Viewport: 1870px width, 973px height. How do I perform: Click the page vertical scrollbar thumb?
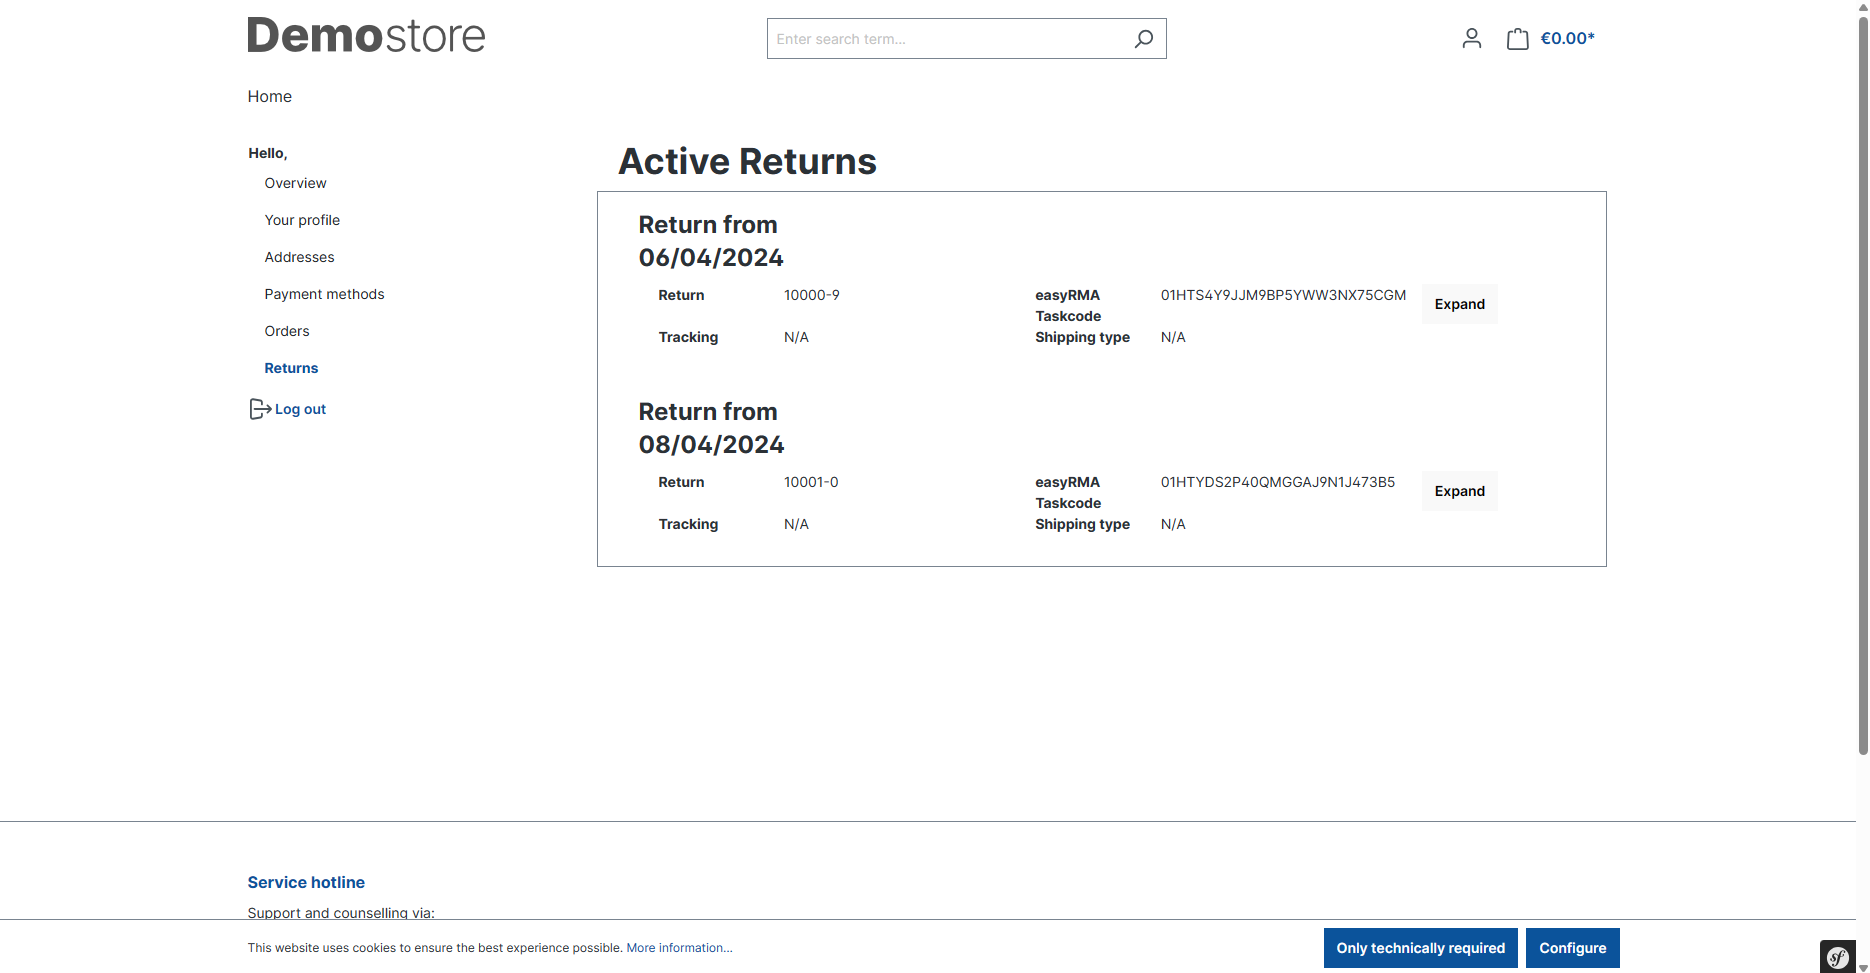point(1863,385)
